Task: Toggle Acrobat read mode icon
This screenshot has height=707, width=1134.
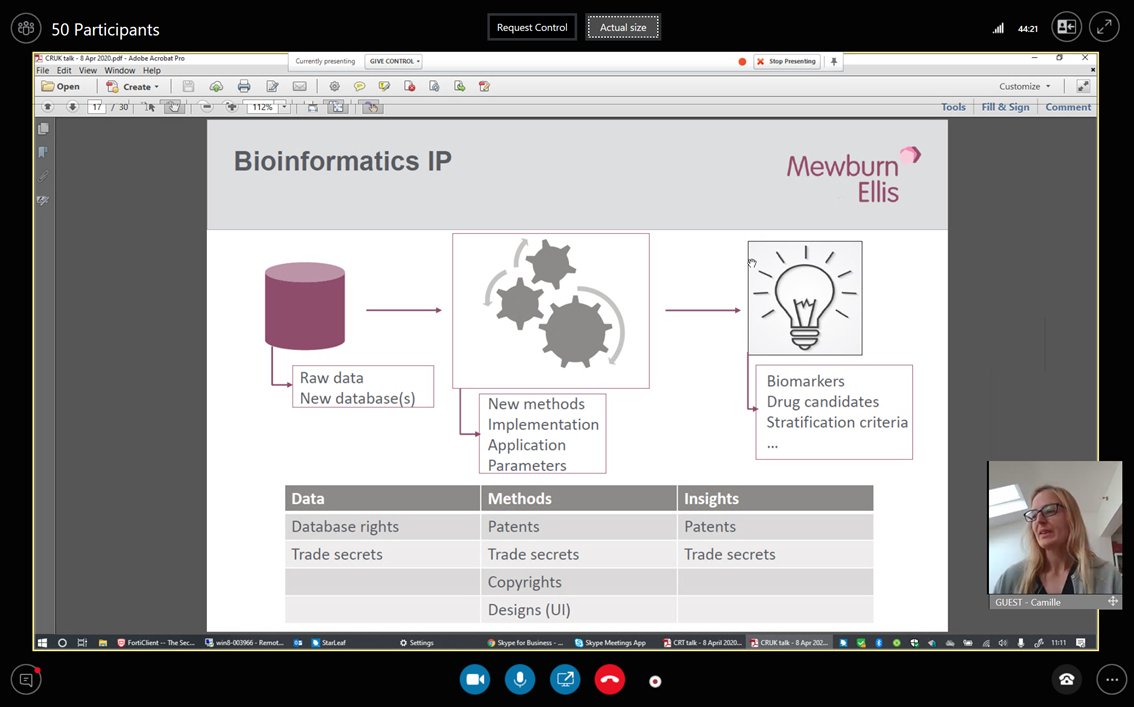Action: tap(1083, 86)
